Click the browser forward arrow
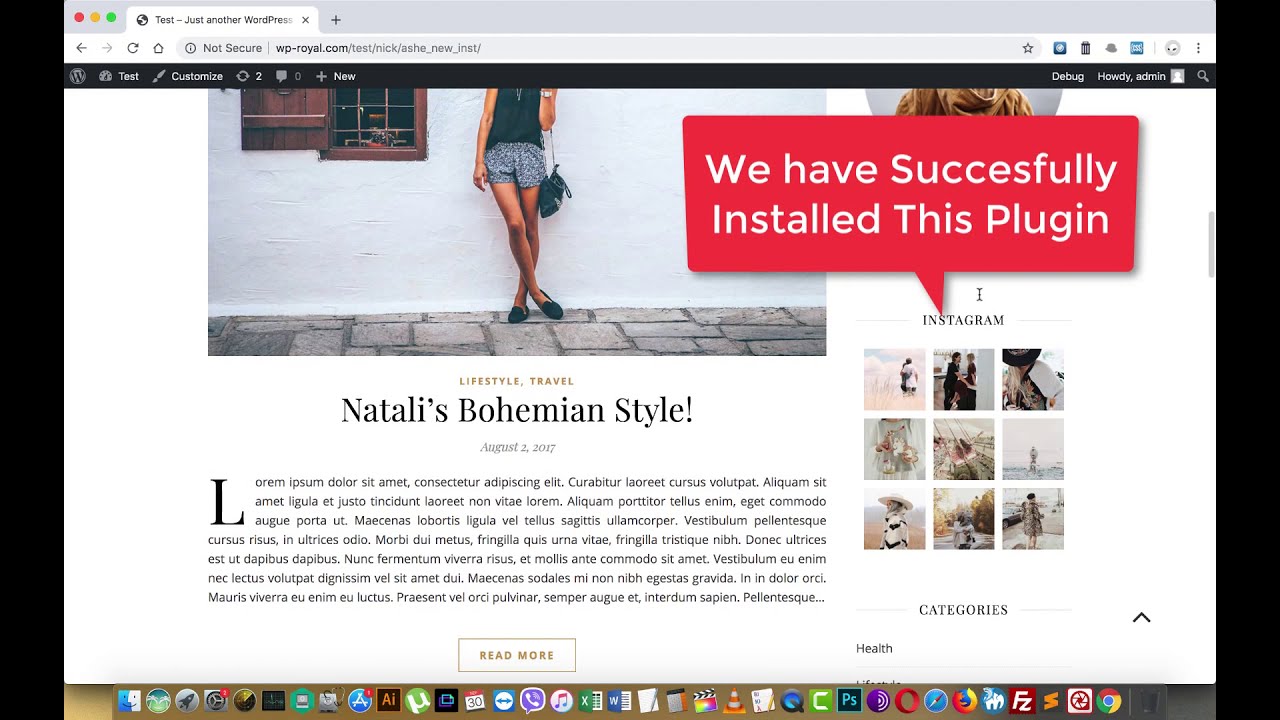The height and width of the screenshot is (720, 1280). 107,48
